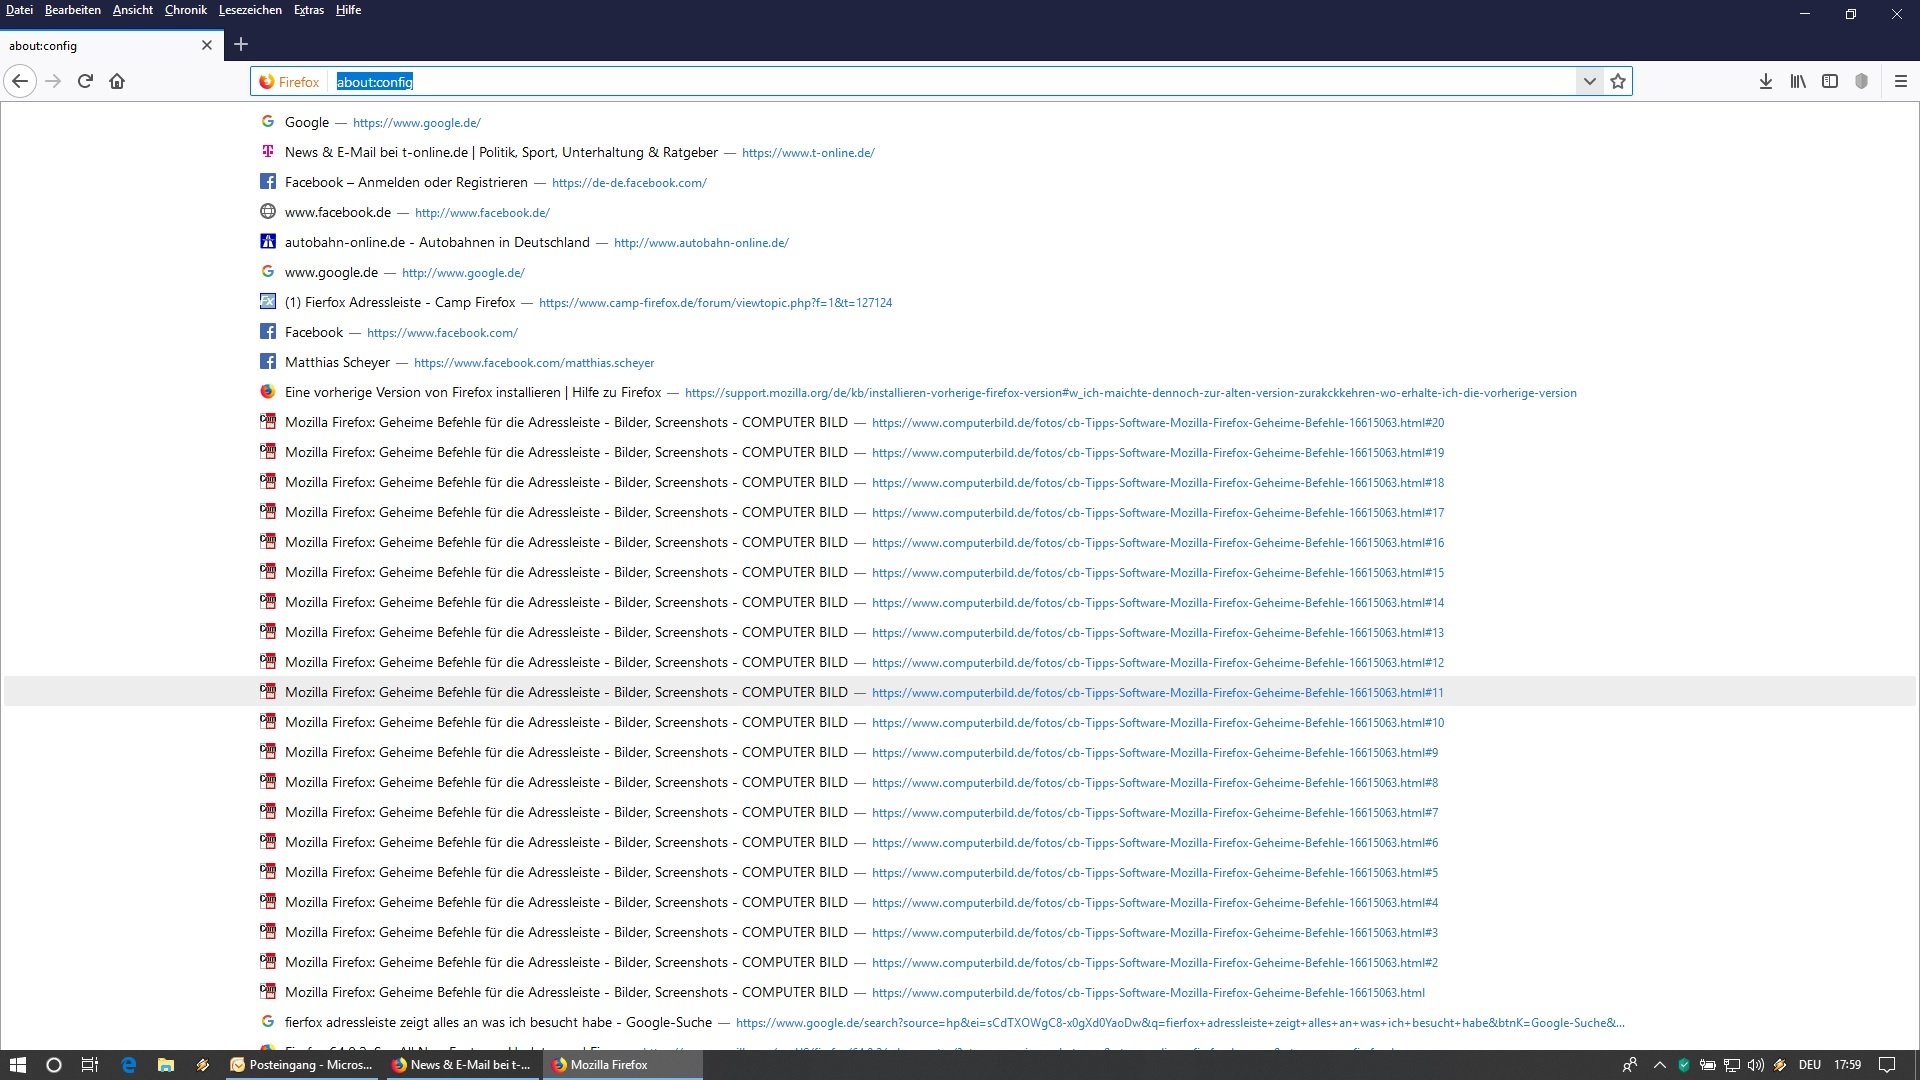Screen dimensions: 1920x1080
Task: Open the Chronik menu
Action: (185, 10)
